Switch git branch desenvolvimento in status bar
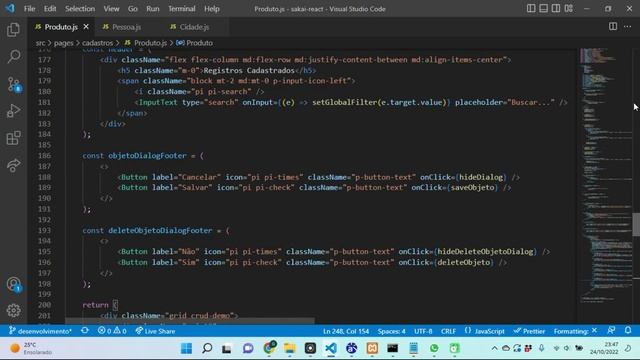 pos(40,331)
